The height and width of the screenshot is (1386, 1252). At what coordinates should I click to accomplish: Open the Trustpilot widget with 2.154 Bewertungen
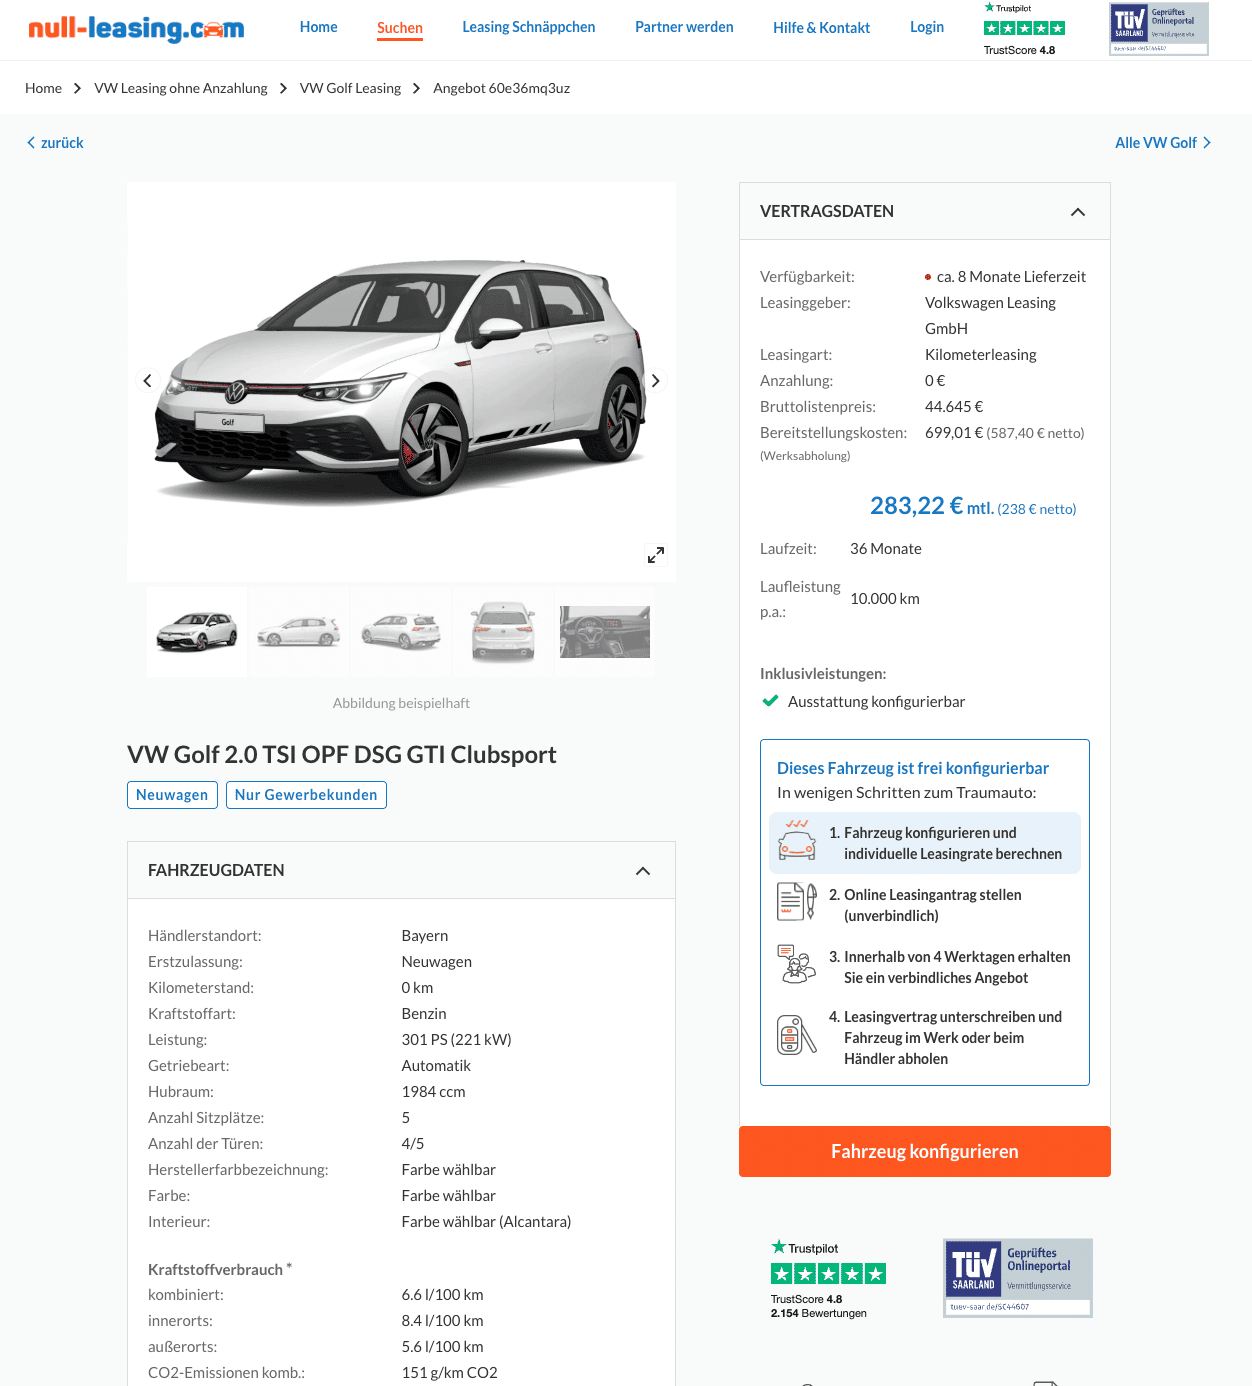click(x=828, y=1279)
